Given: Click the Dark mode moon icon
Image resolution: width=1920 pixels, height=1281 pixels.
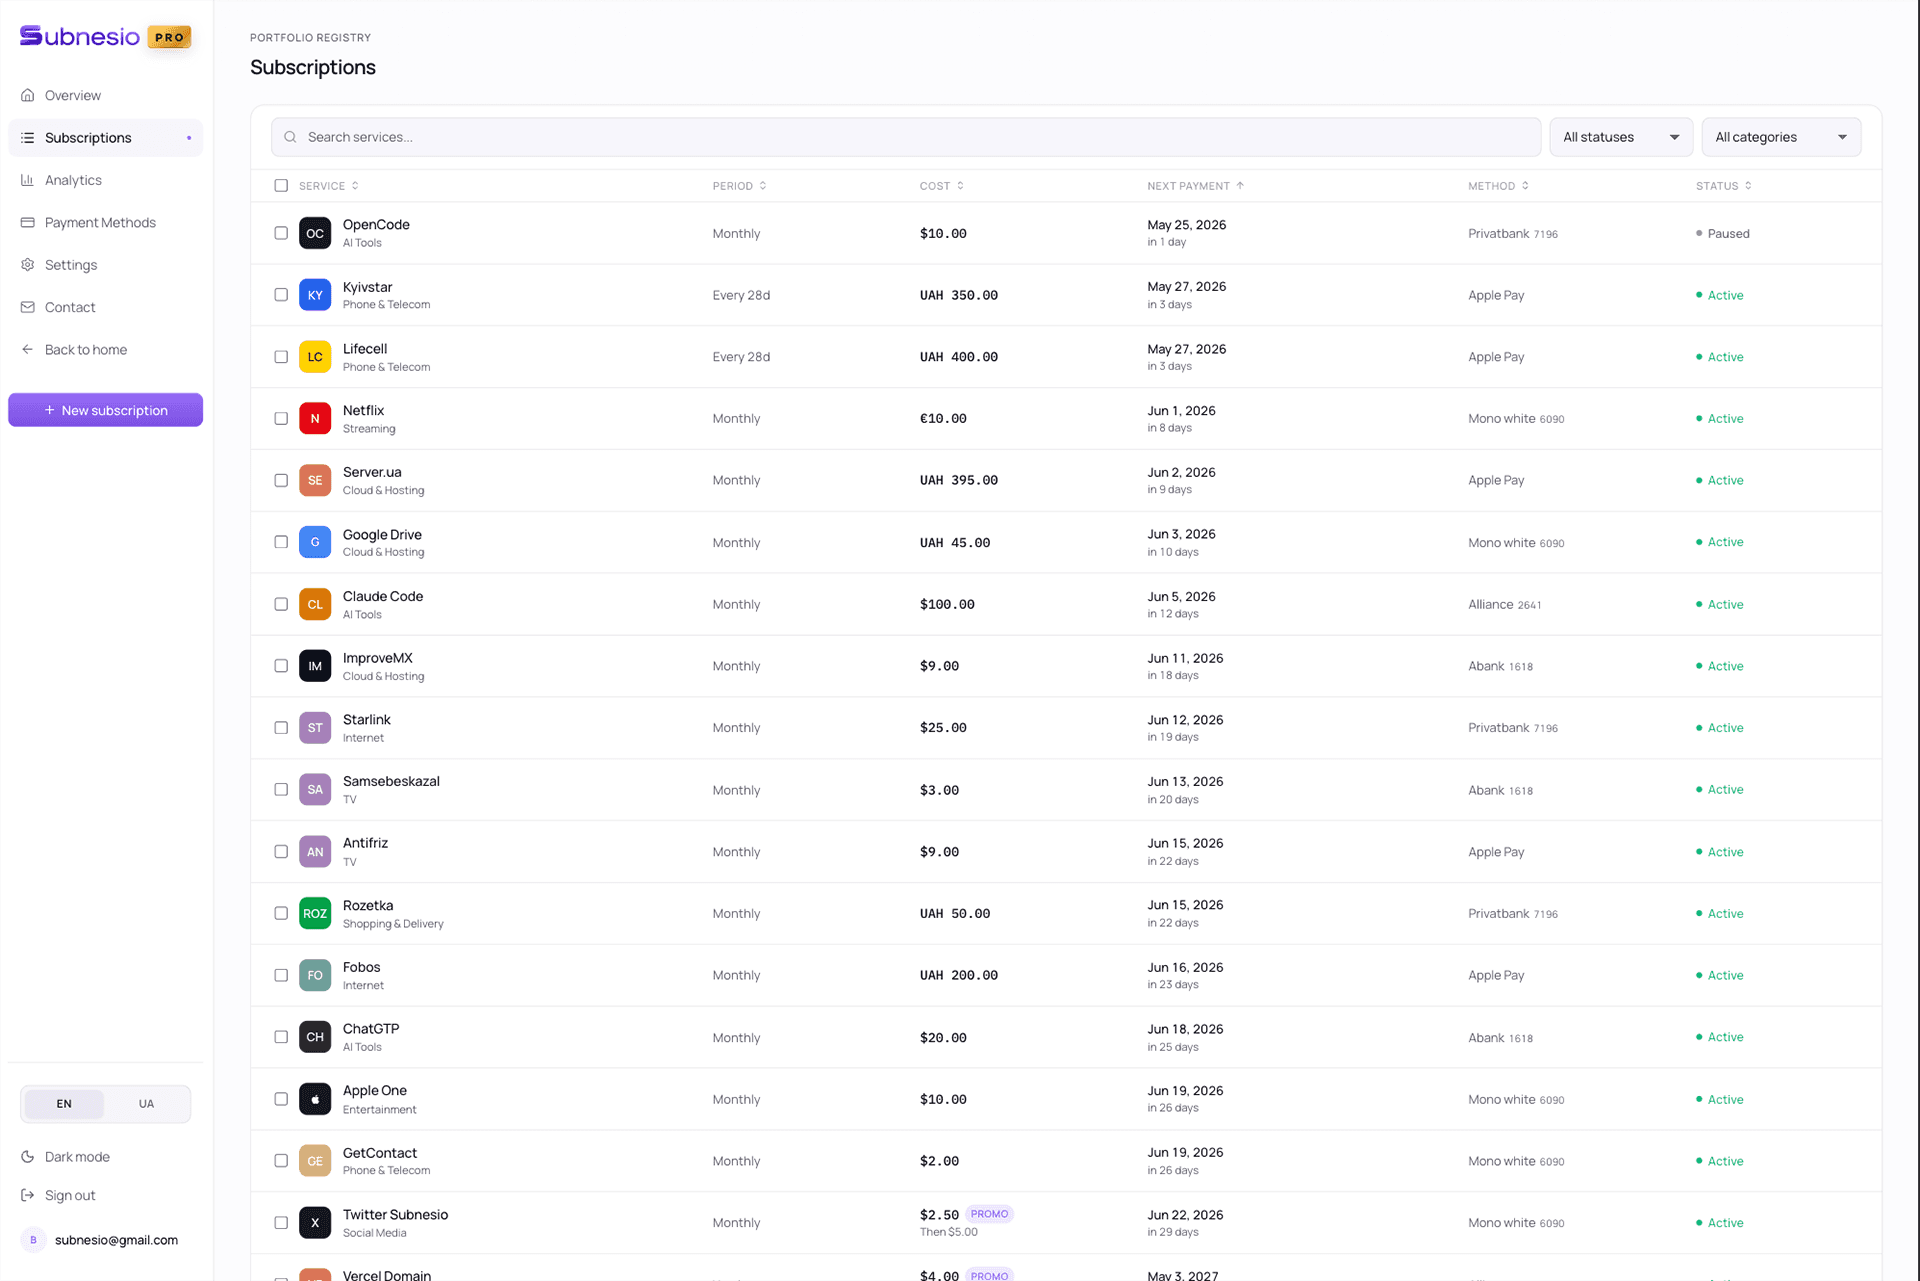Looking at the screenshot, I should [28, 1156].
